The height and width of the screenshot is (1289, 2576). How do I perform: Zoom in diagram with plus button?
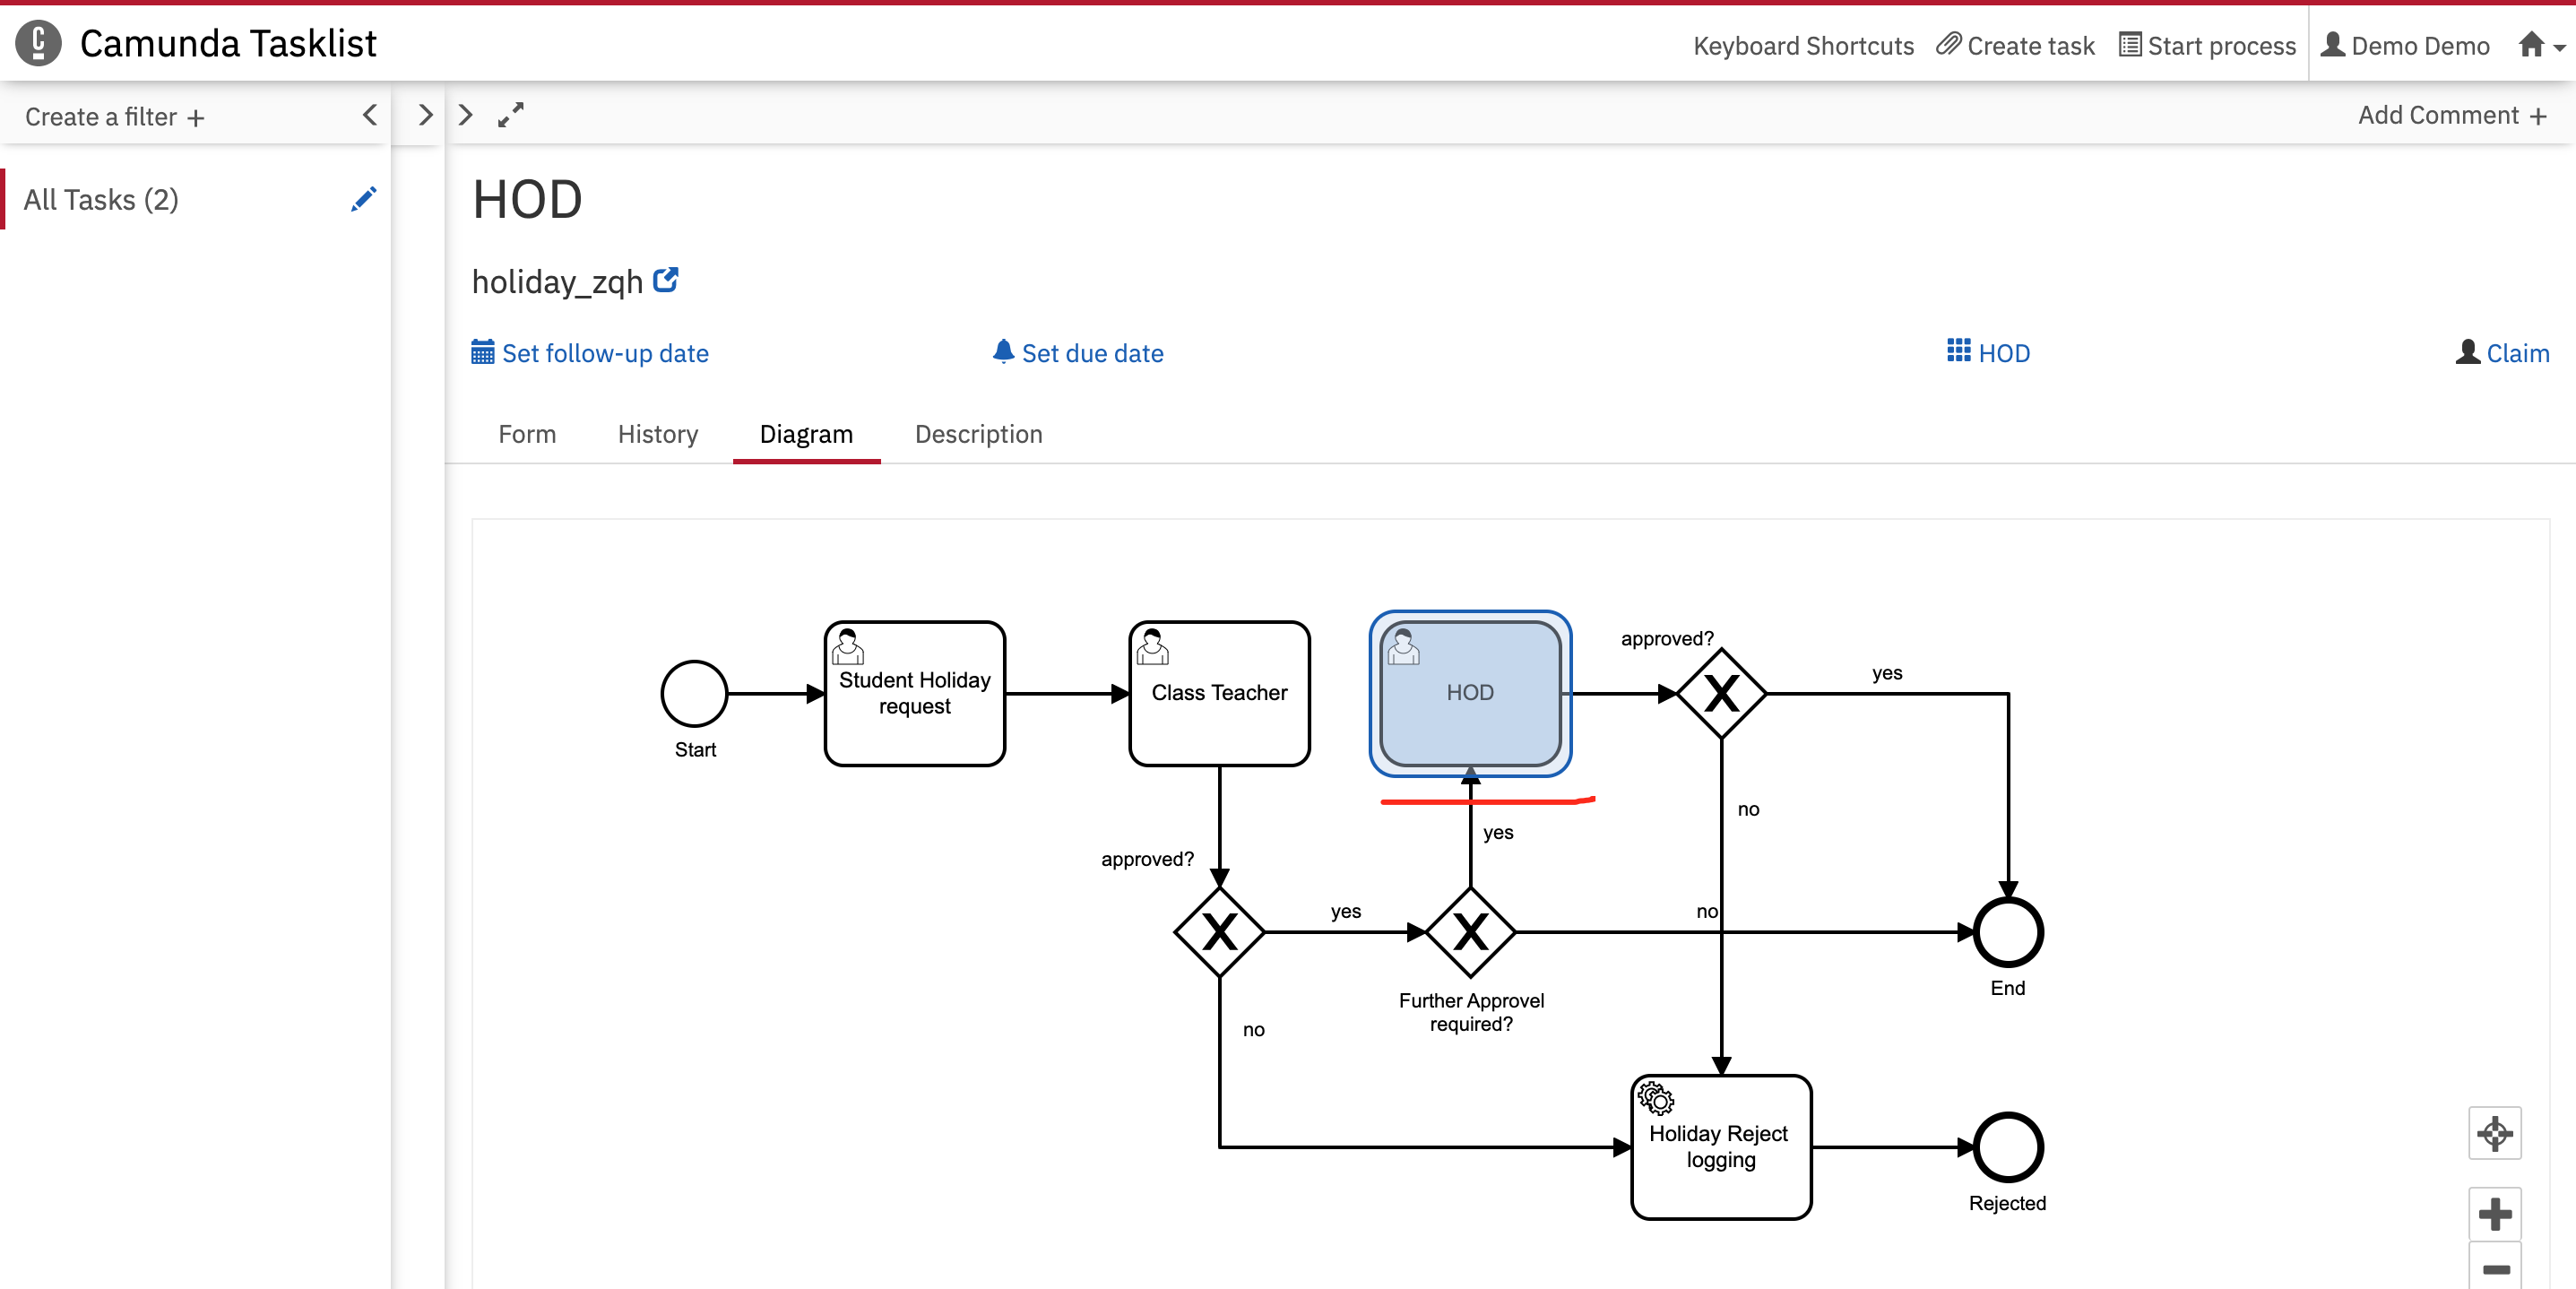click(x=2494, y=1214)
